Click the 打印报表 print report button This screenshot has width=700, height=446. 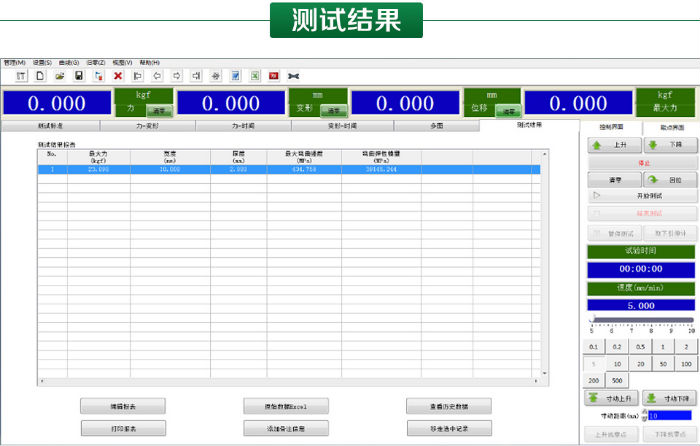point(123,428)
